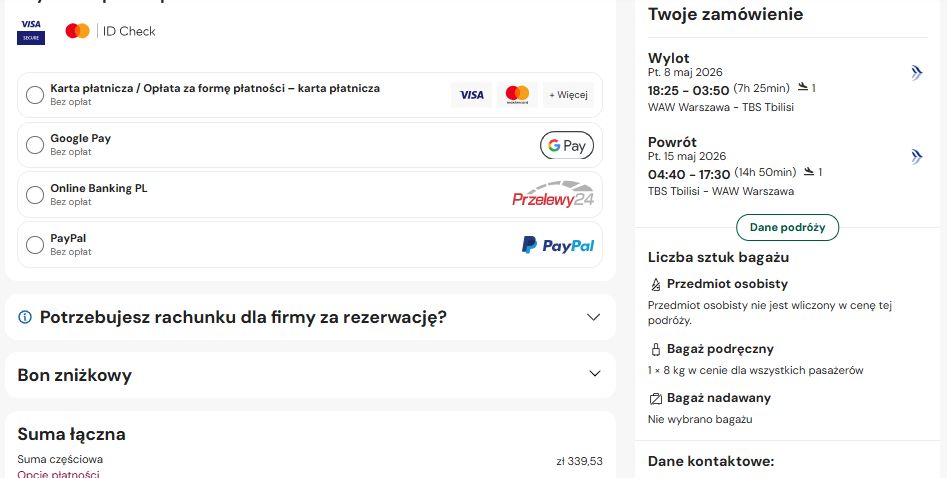Image resolution: width=947 pixels, height=478 pixels.
Task: Click the G Pay logo
Action: (567, 145)
